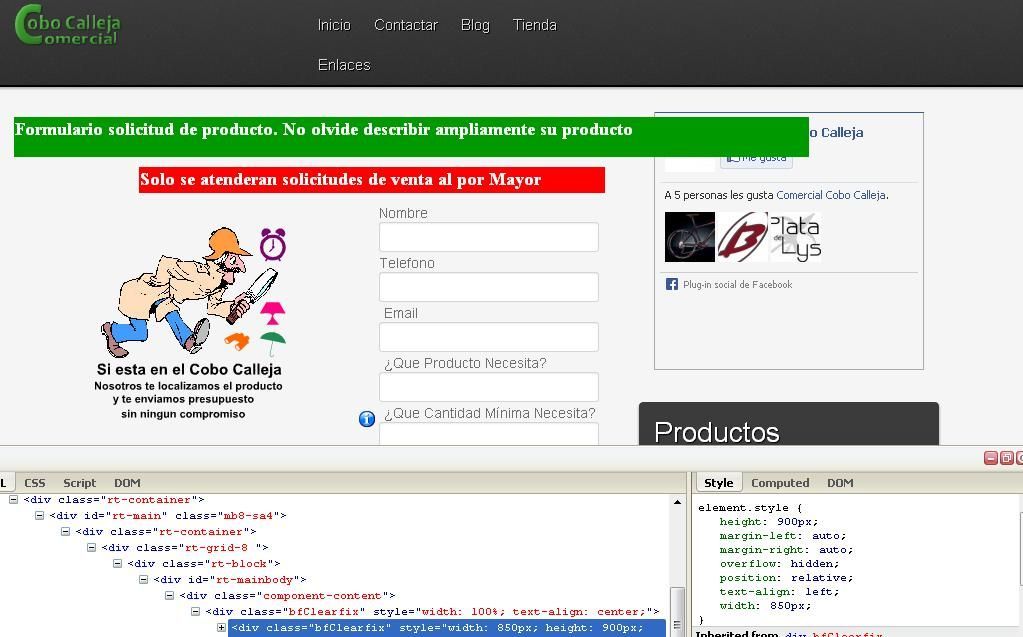This screenshot has height=637, width=1023.
Task: Click into the Email input field
Action: [489, 337]
